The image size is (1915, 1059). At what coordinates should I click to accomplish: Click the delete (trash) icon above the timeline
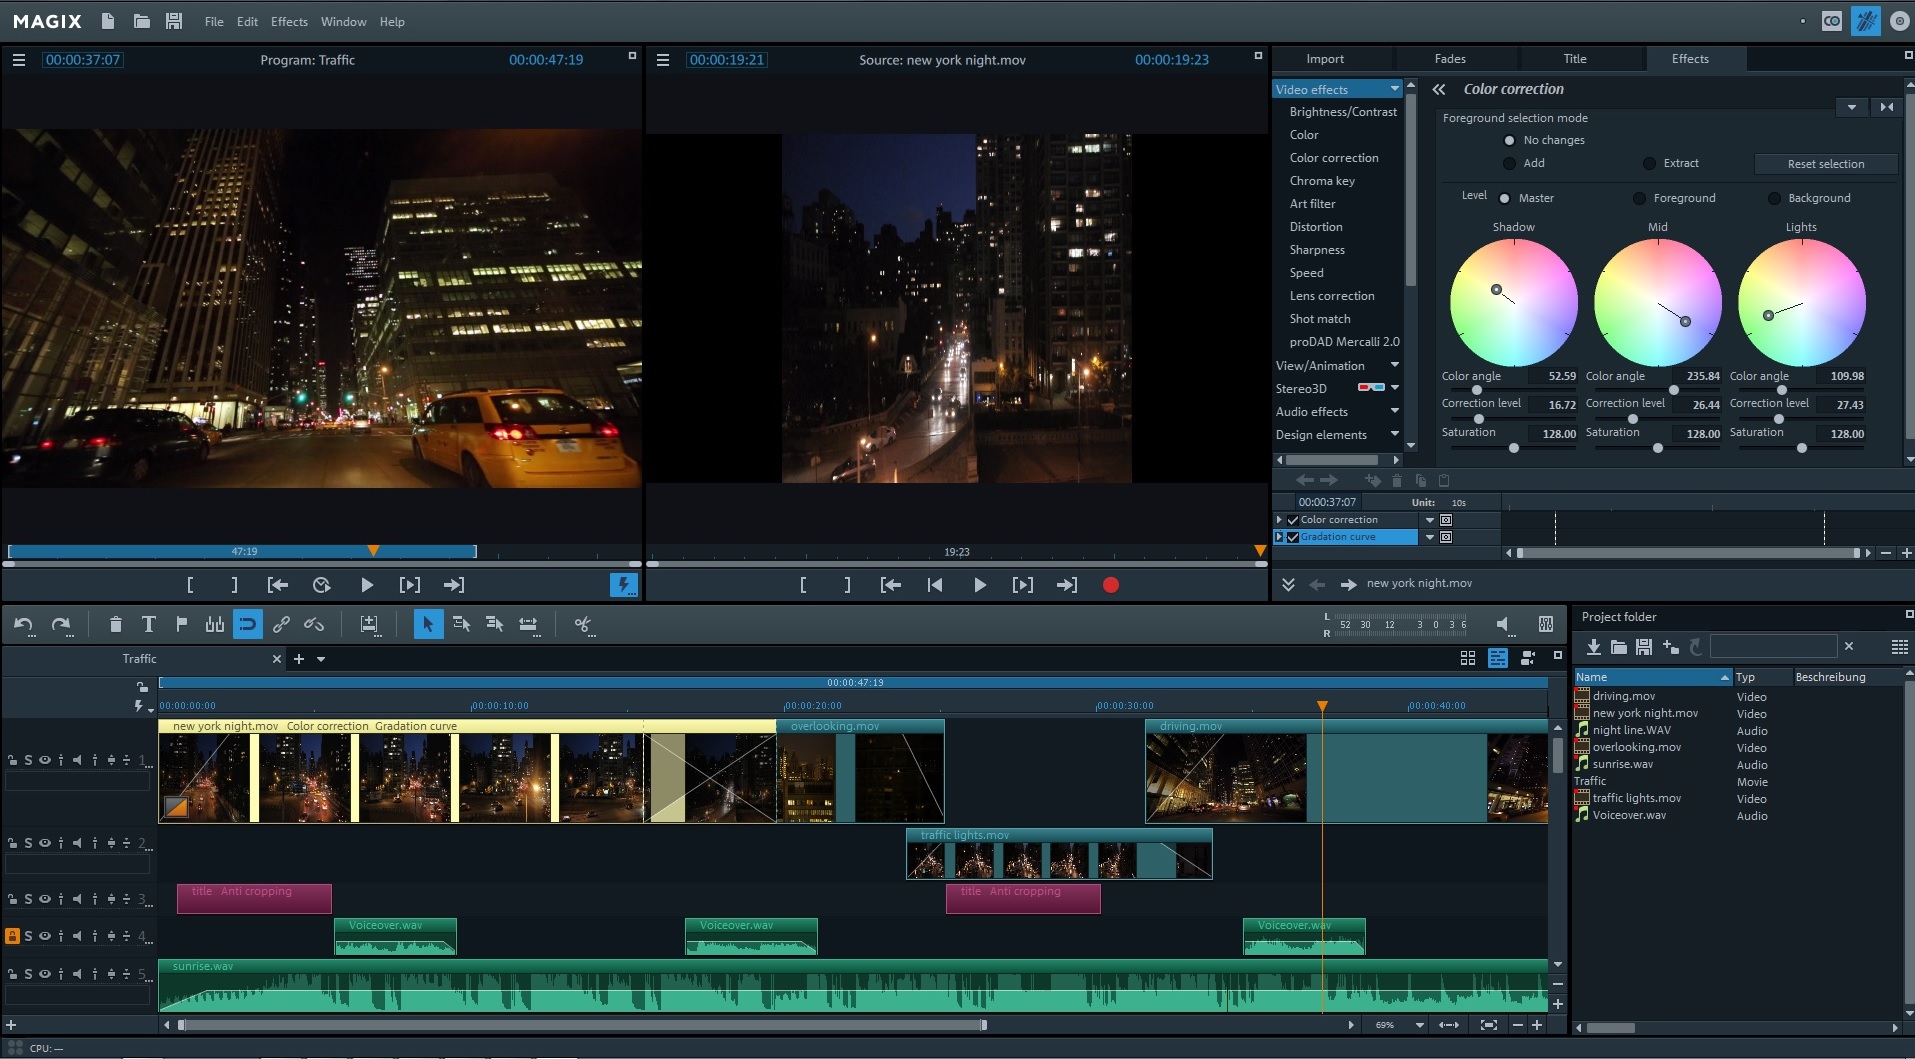click(x=116, y=624)
